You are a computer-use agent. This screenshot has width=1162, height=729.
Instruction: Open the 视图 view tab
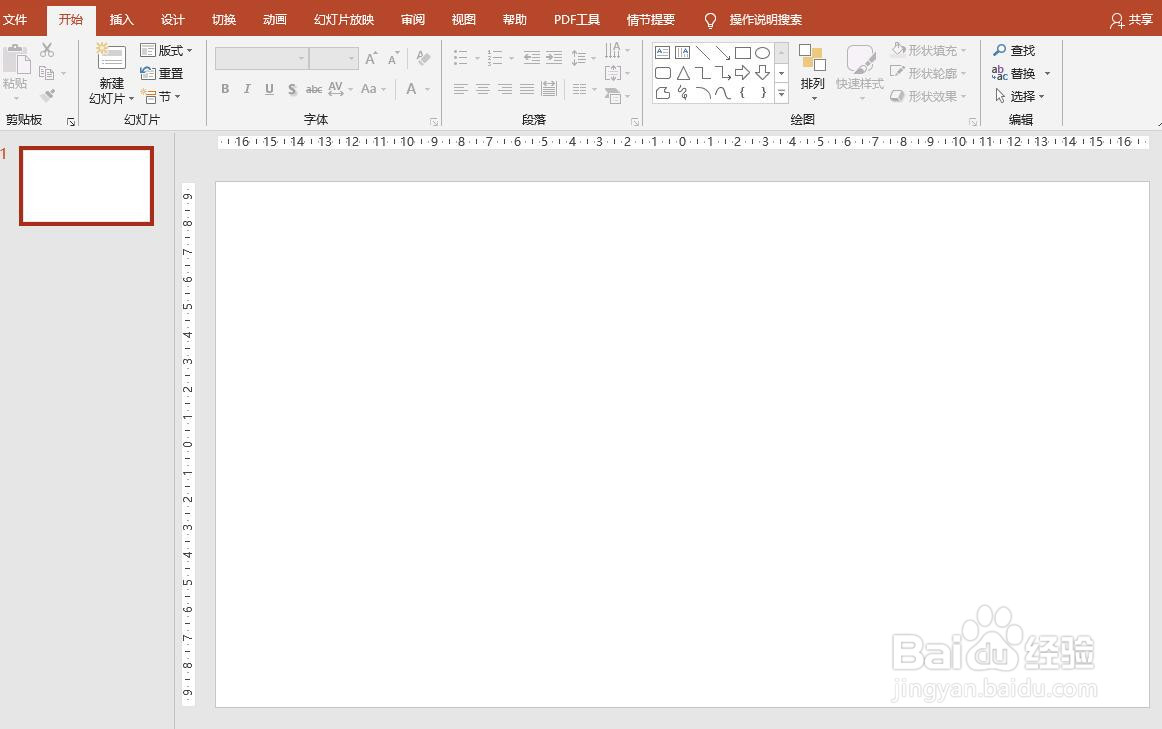463,19
